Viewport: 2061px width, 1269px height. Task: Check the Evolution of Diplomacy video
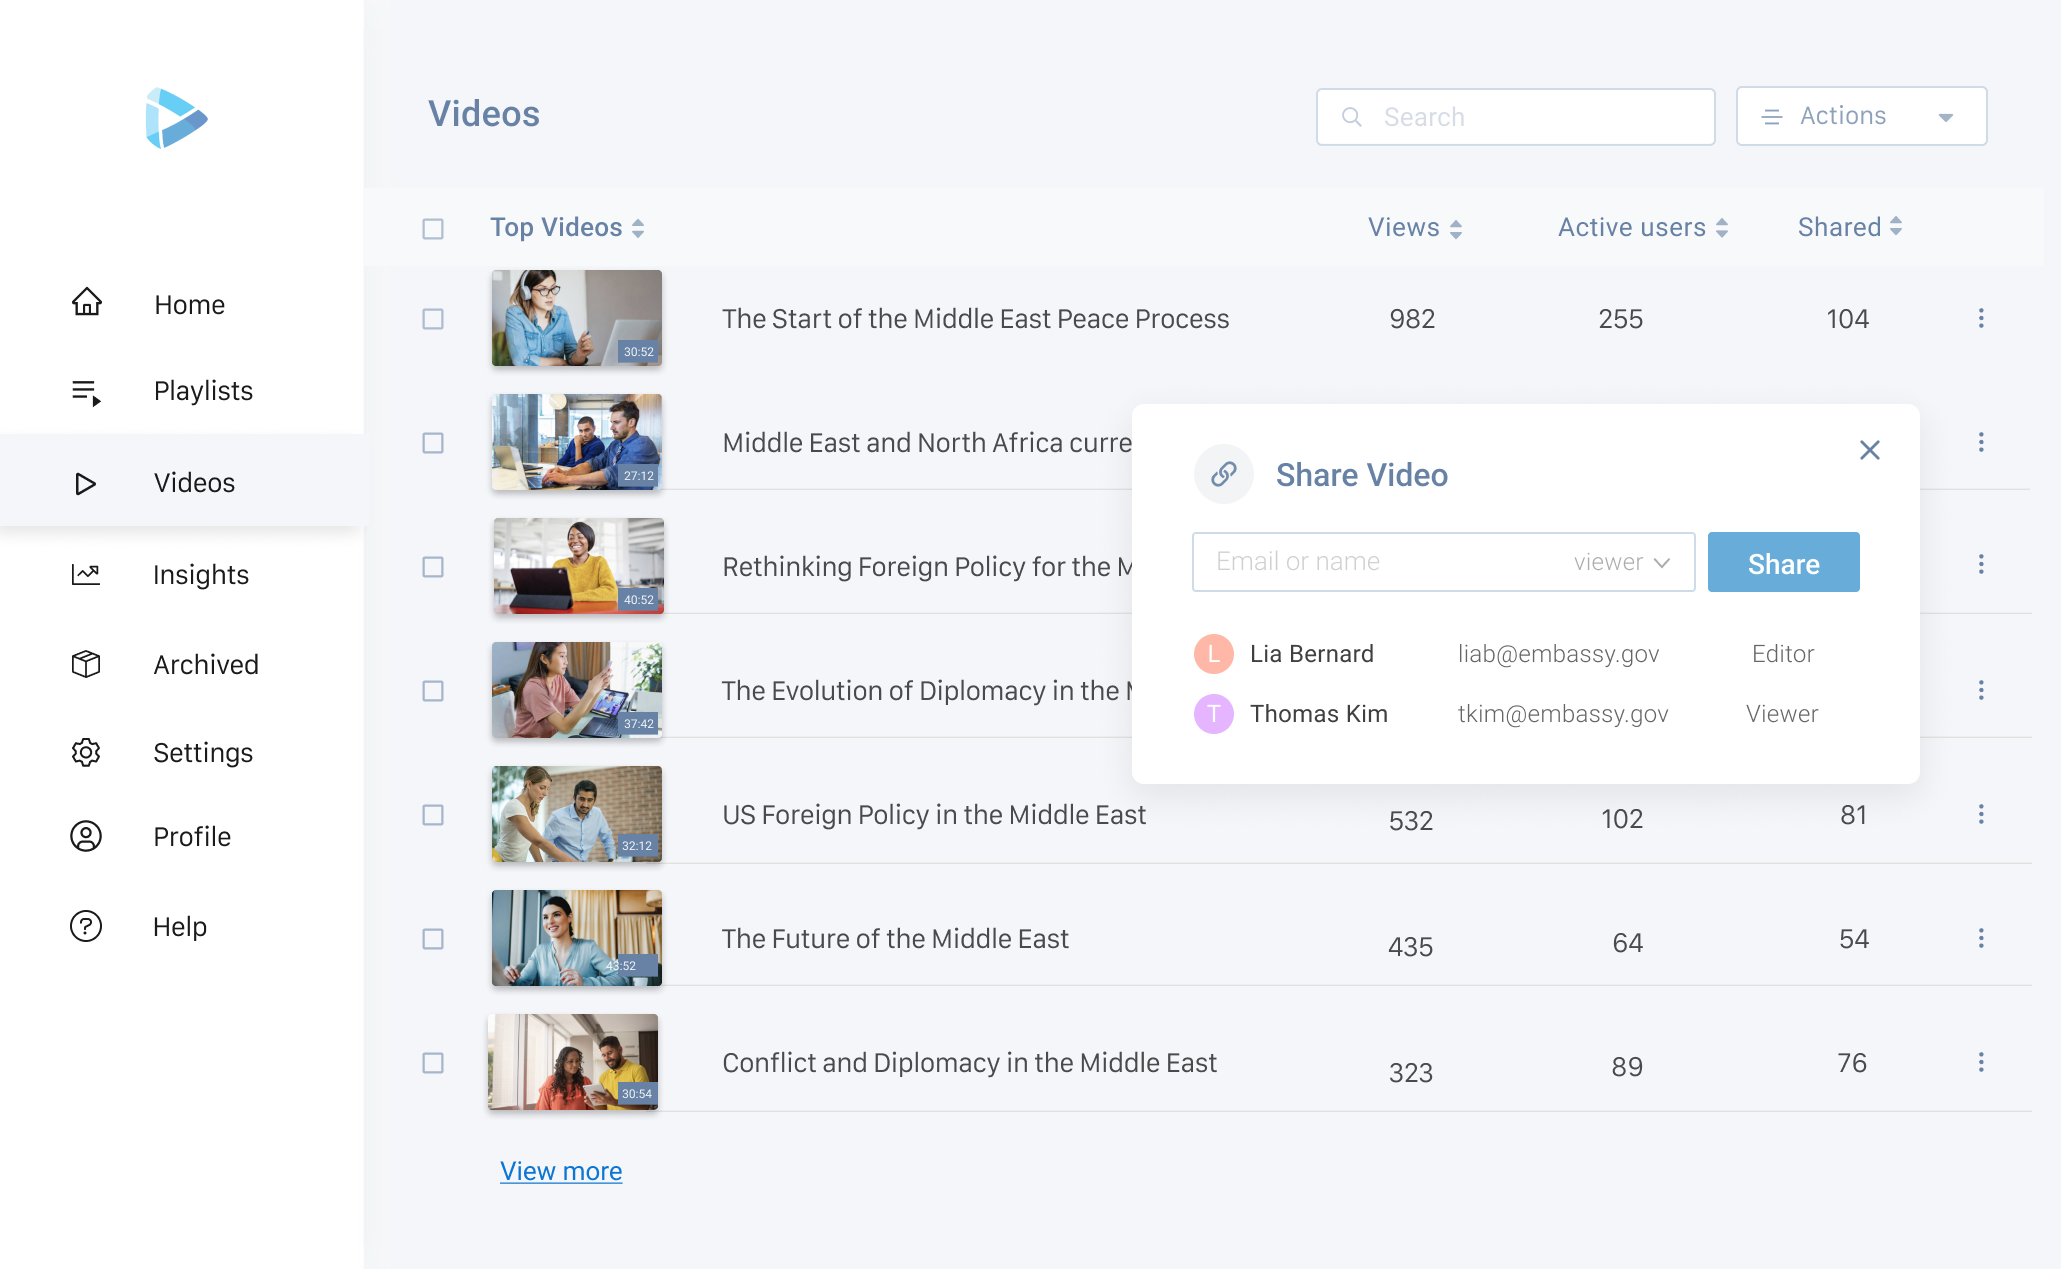tap(433, 691)
